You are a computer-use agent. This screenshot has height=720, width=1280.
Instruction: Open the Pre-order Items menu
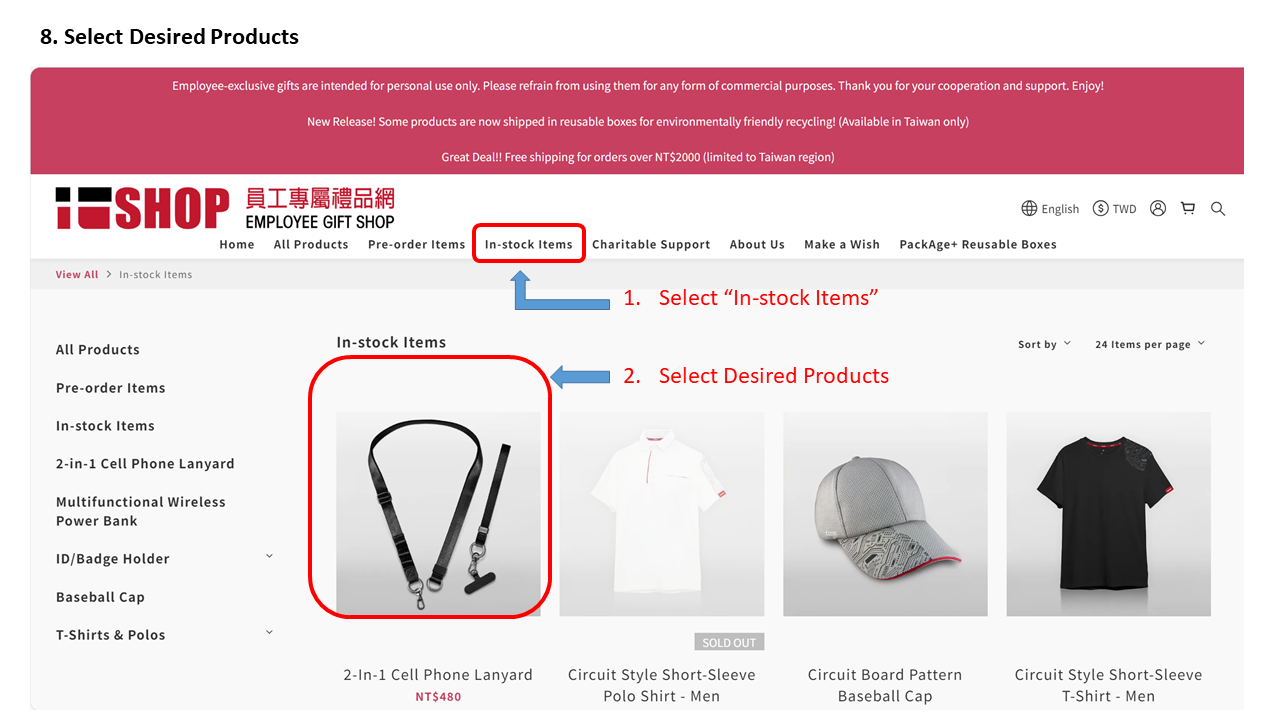416,244
